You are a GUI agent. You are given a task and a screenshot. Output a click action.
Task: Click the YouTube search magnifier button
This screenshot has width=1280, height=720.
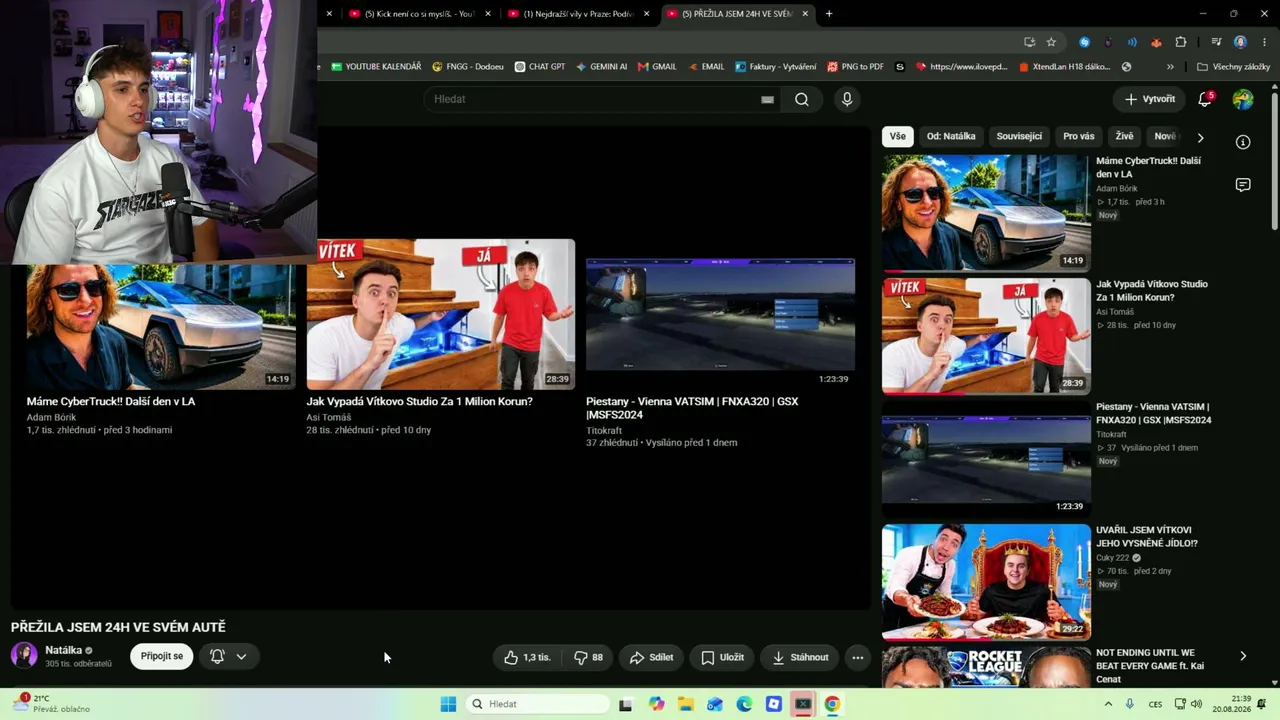point(802,99)
